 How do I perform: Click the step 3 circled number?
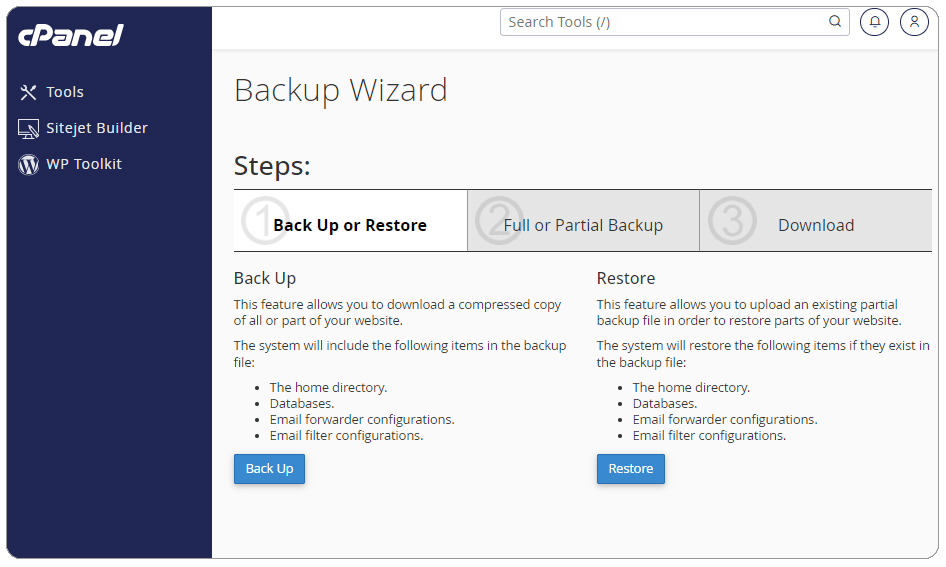point(732,221)
